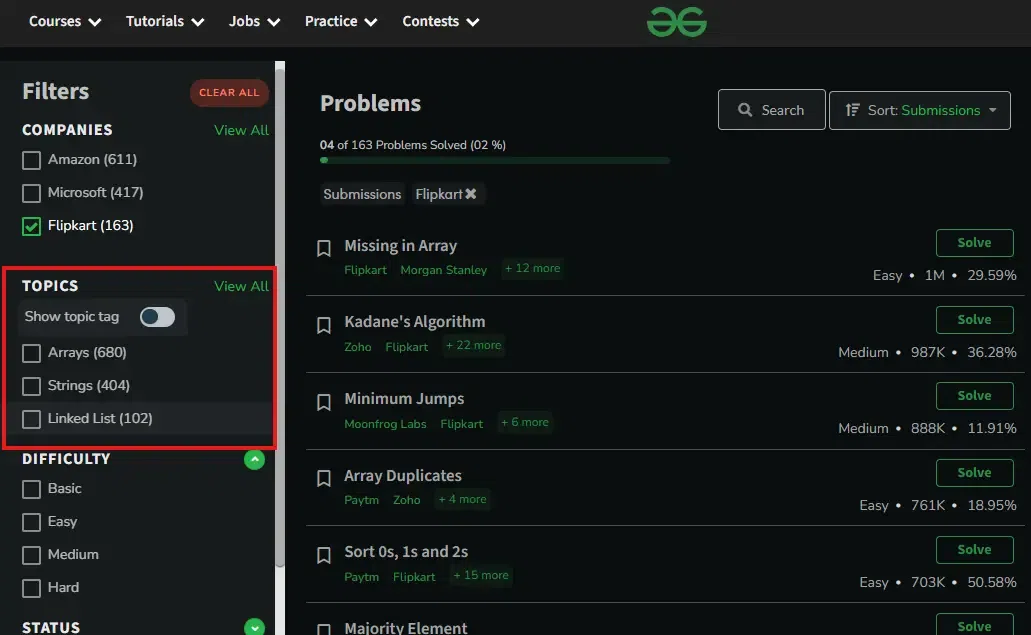Expand '+ 6 more' companies for Minimum Jumps
Image resolution: width=1031 pixels, height=635 pixels.
[524, 422]
